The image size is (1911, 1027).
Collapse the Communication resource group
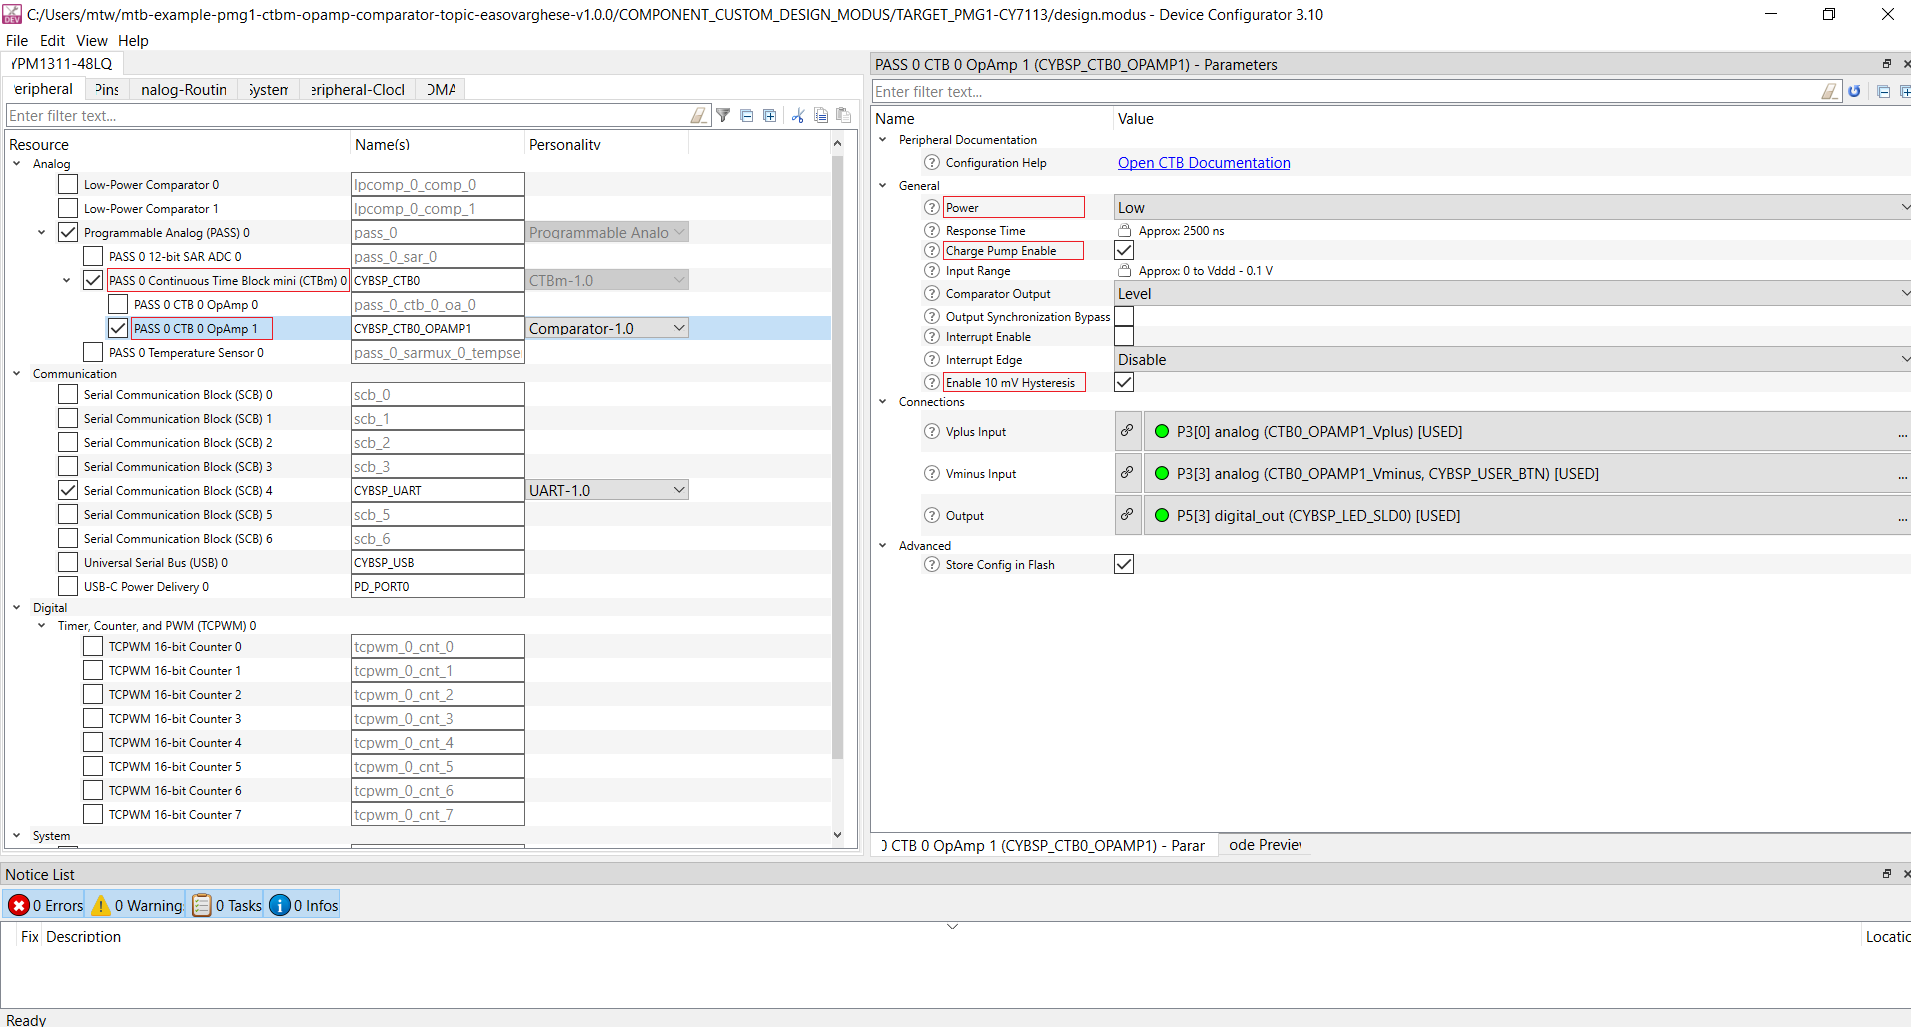(17, 373)
